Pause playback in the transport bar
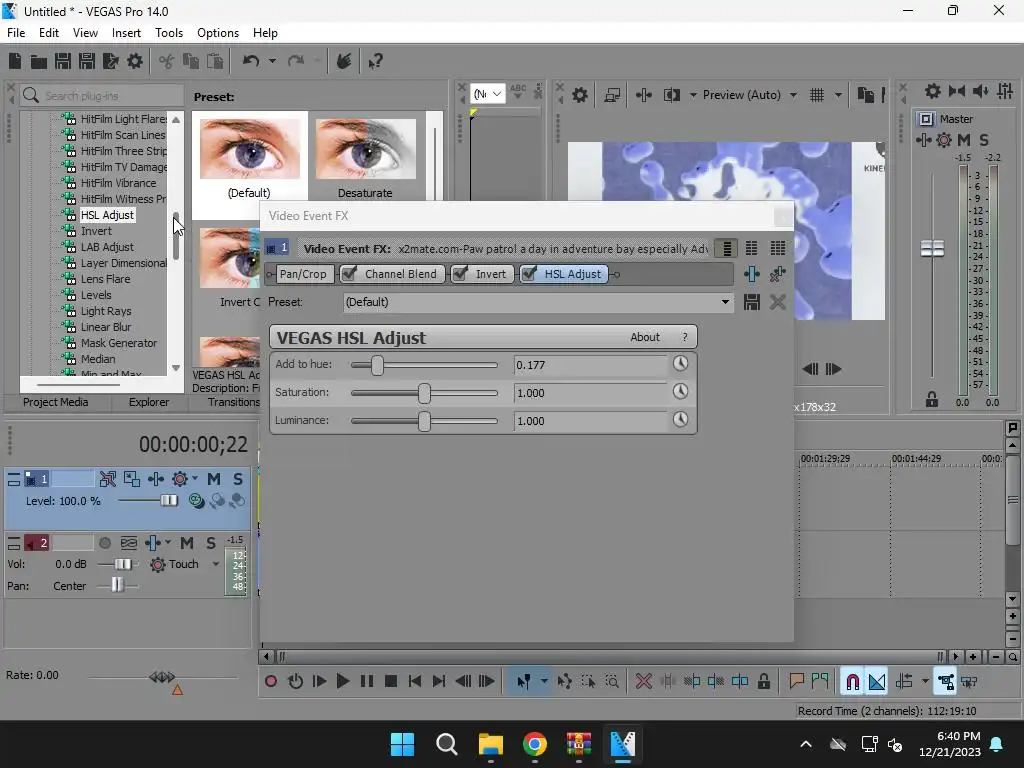The width and height of the screenshot is (1024, 768). (367, 681)
